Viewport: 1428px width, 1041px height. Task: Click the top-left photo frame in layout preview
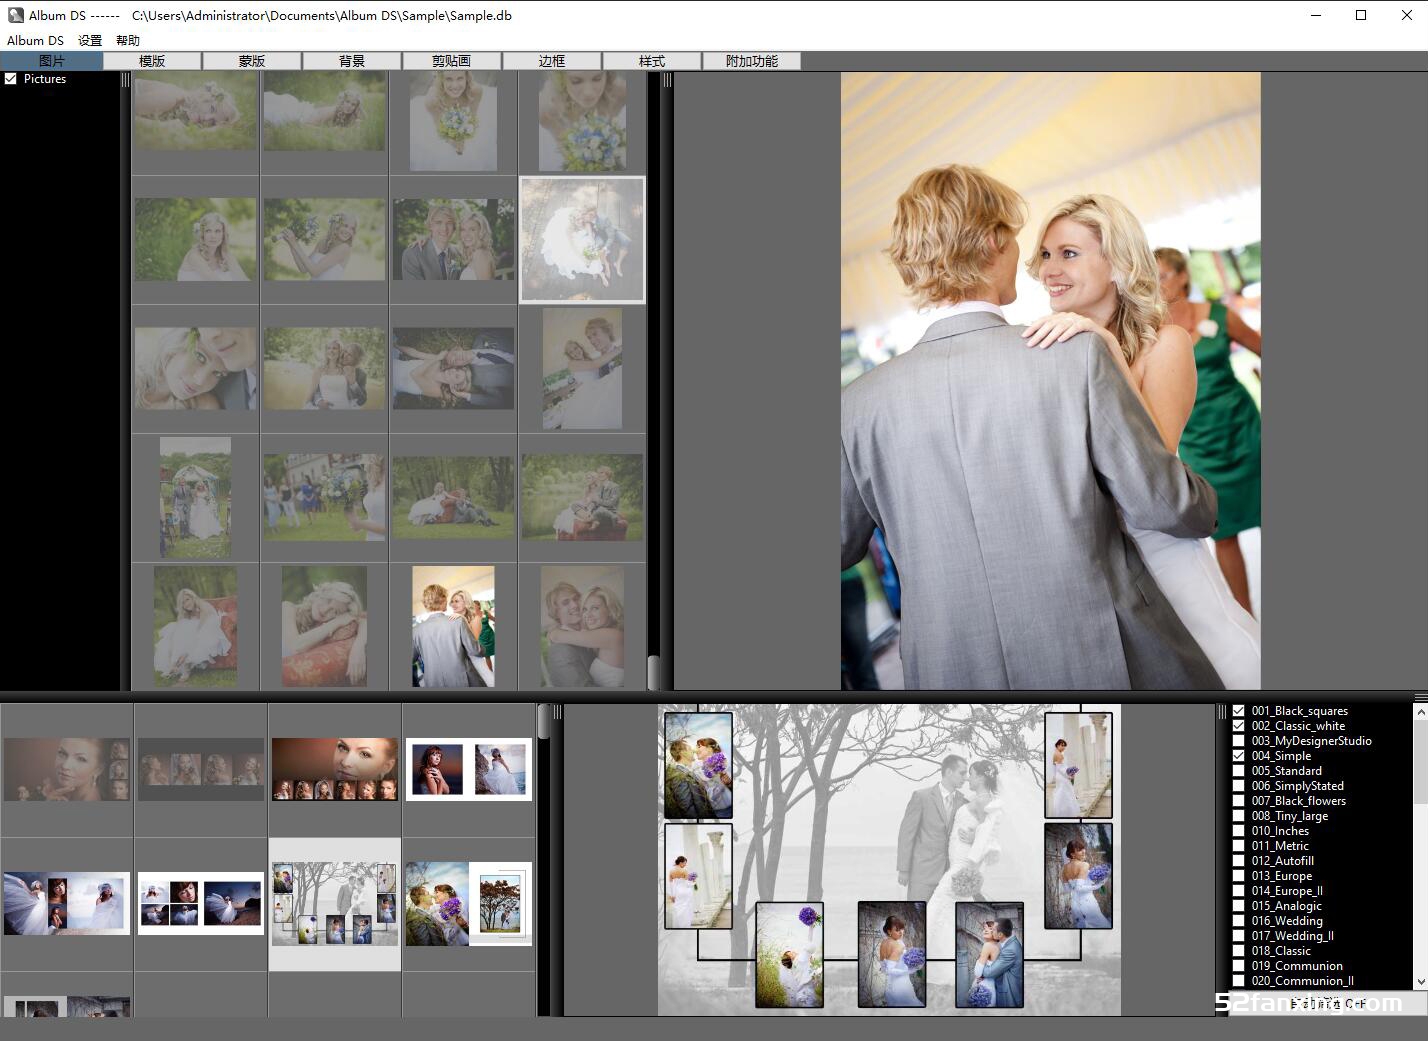click(x=698, y=765)
